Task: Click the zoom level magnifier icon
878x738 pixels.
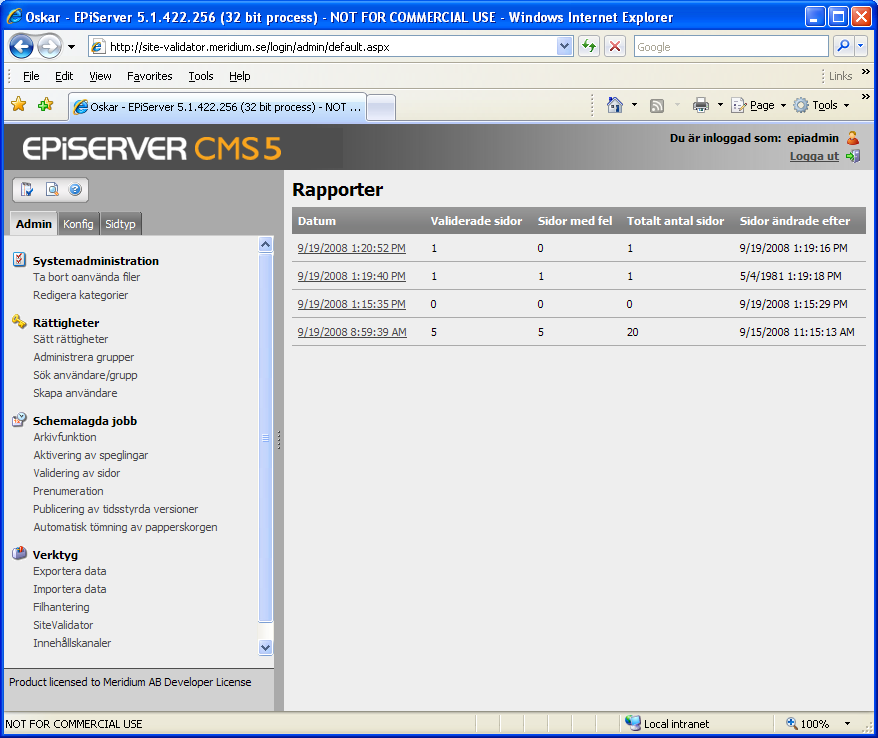Action: (x=791, y=723)
